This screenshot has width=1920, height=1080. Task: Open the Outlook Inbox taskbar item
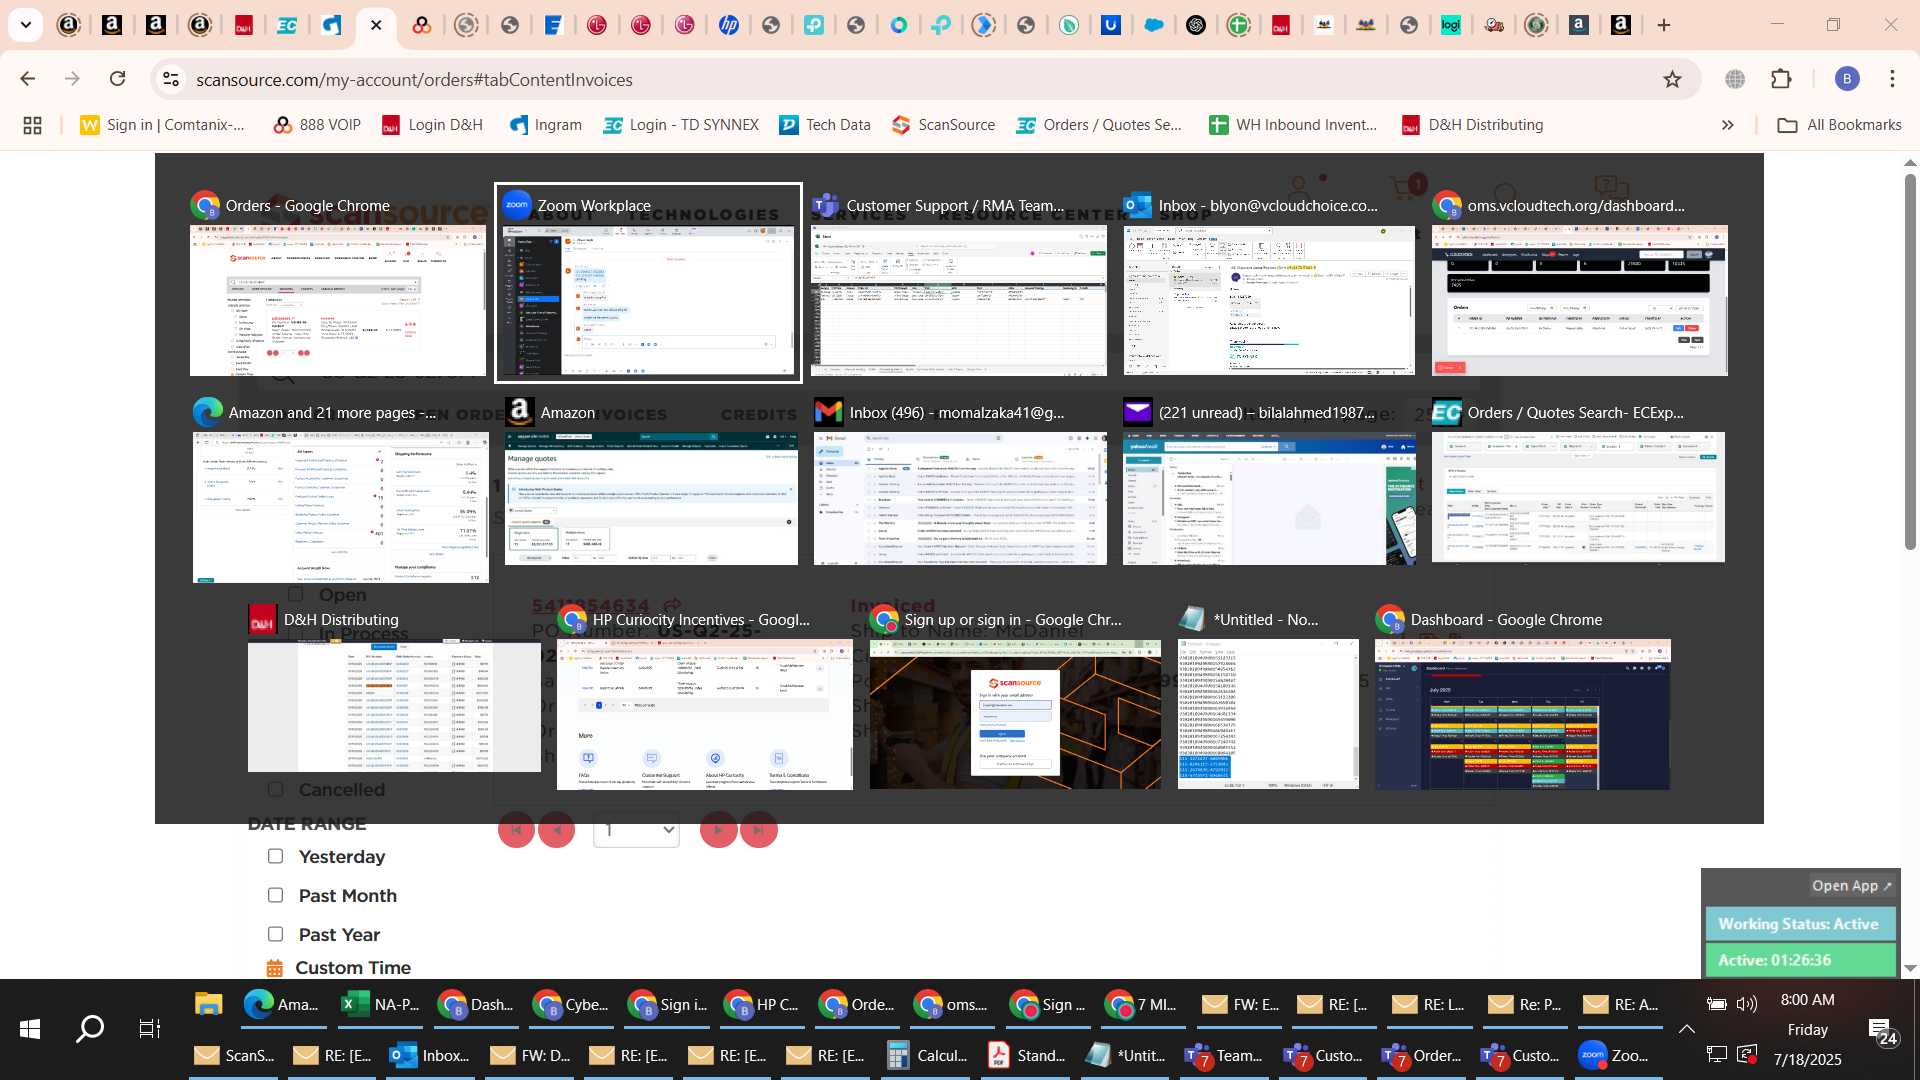430,1055
